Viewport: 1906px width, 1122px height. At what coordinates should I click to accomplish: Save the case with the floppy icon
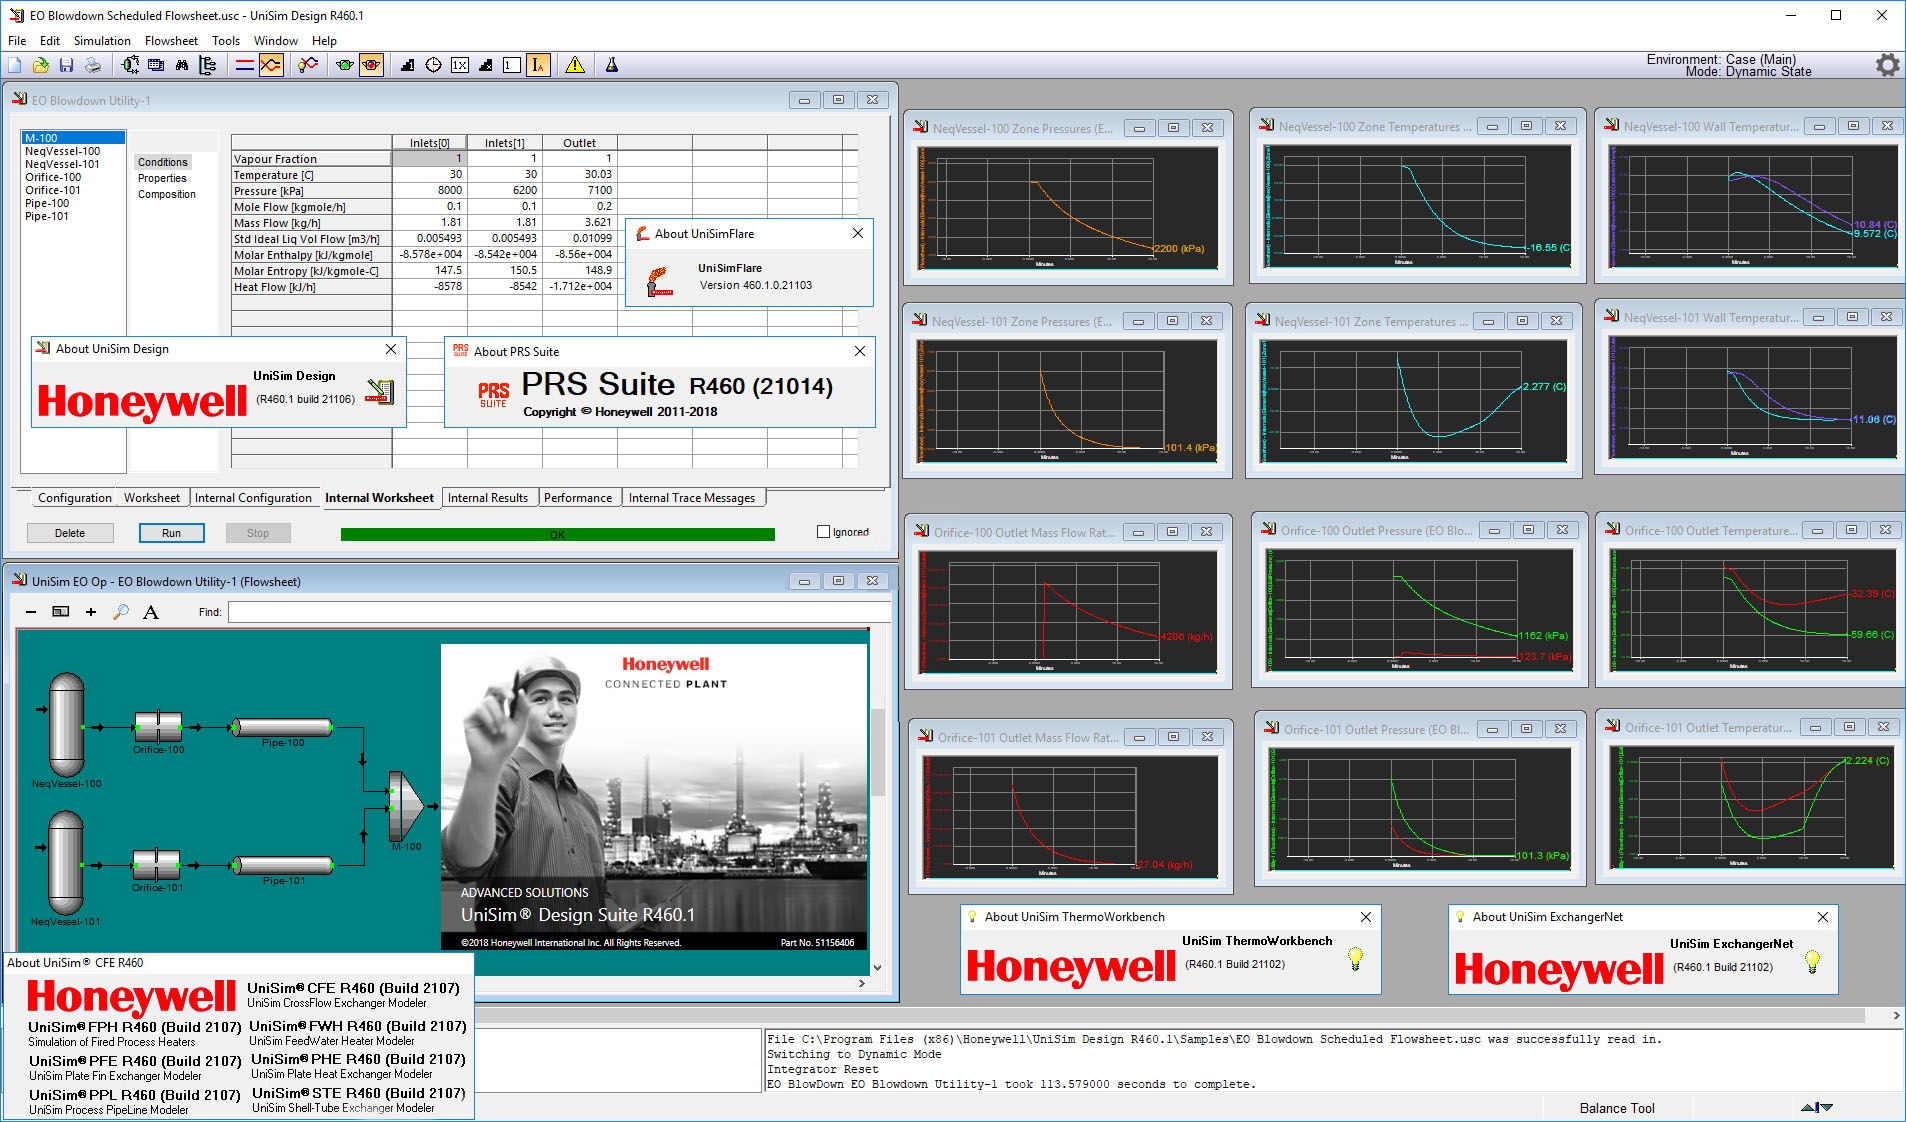[66, 65]
